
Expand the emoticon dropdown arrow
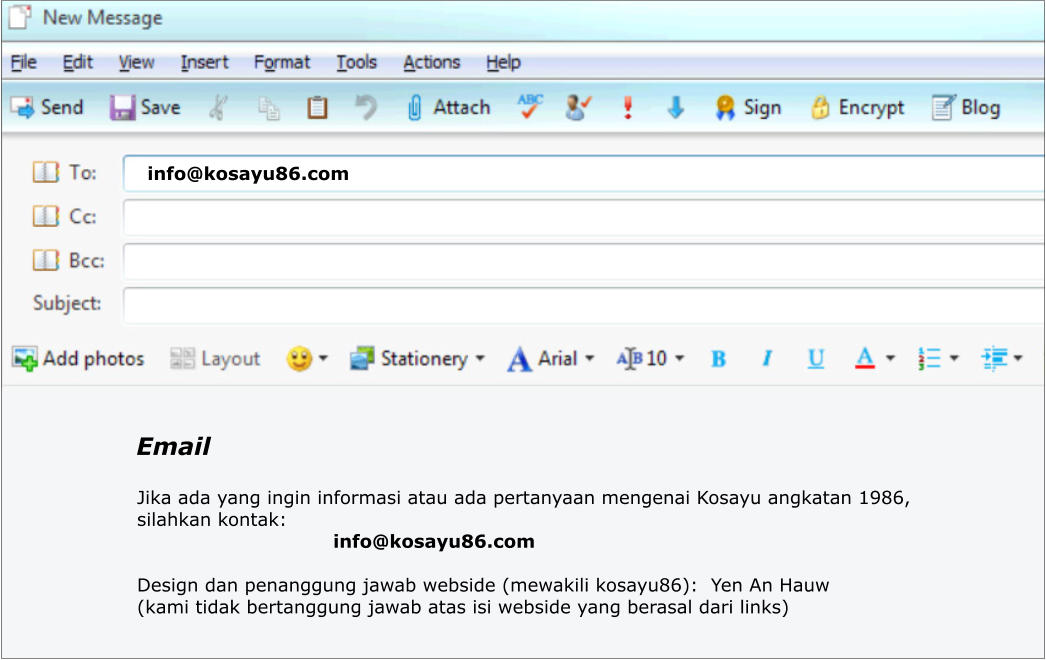coord(324,358)
